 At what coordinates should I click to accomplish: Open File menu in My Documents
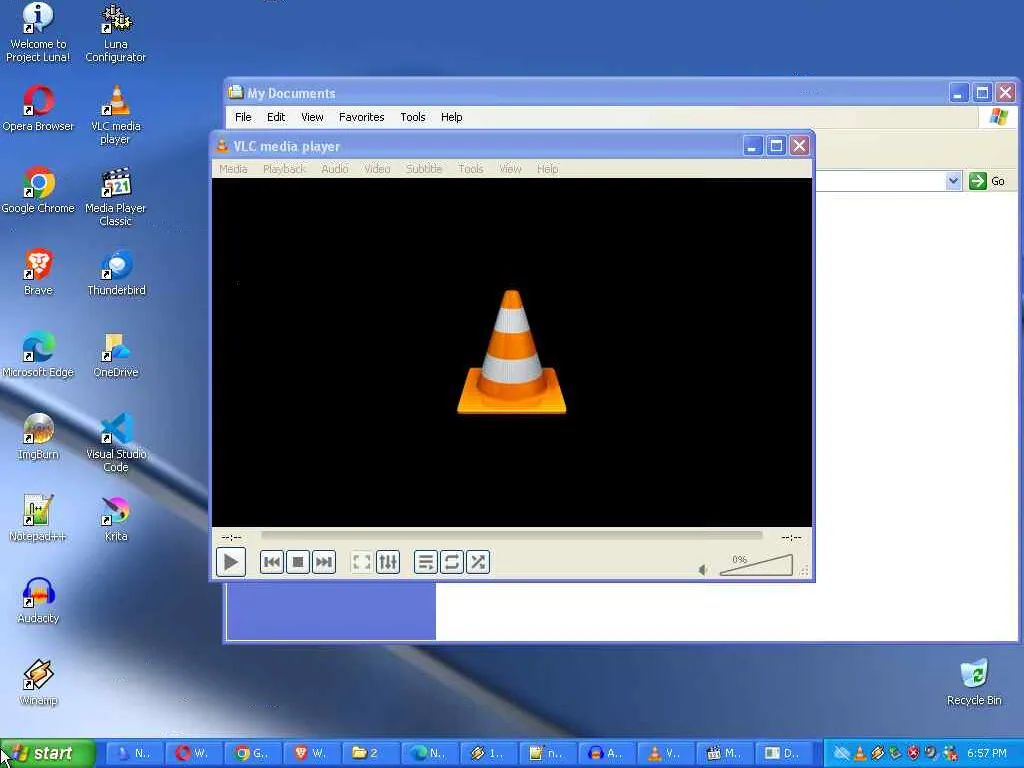(243, 117)
